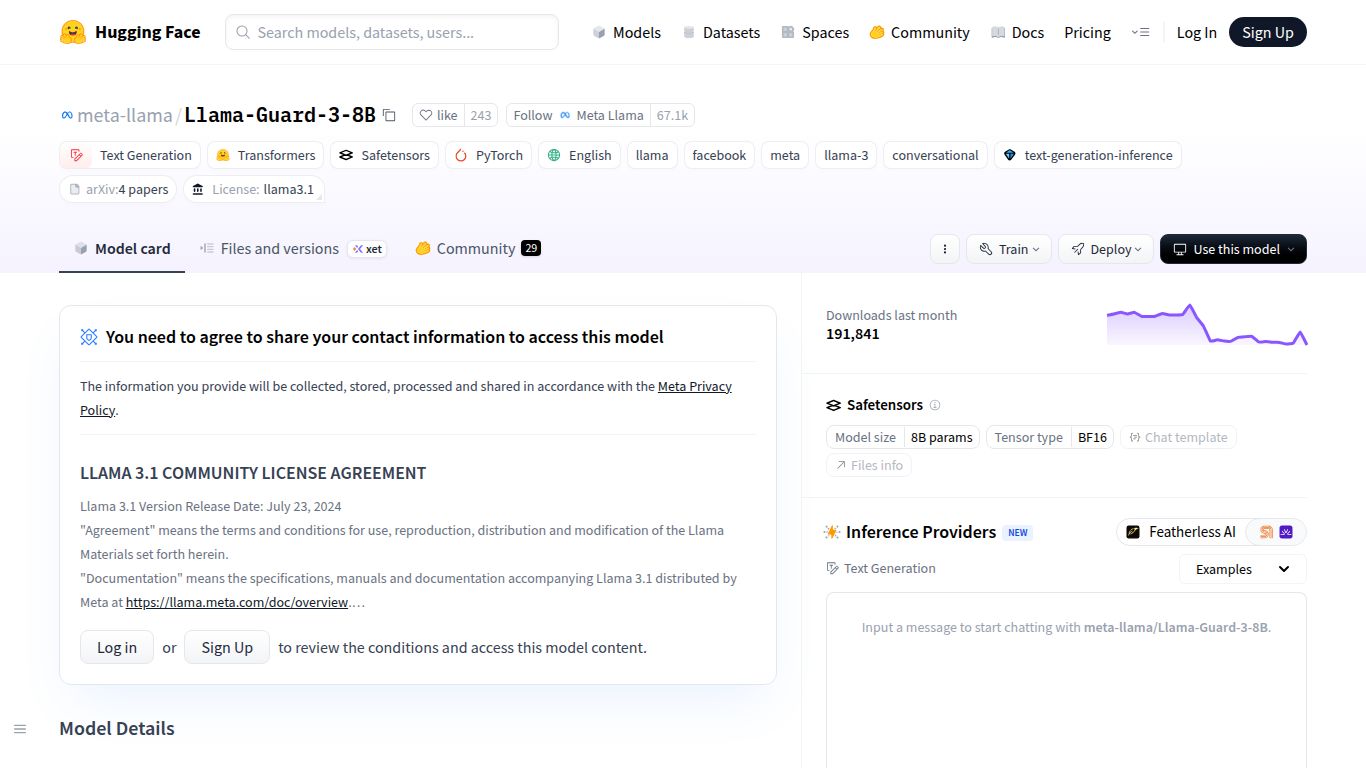1366x768 pixels.
Task: Click the additional inference providers icons
Action: coord(1276,532)
